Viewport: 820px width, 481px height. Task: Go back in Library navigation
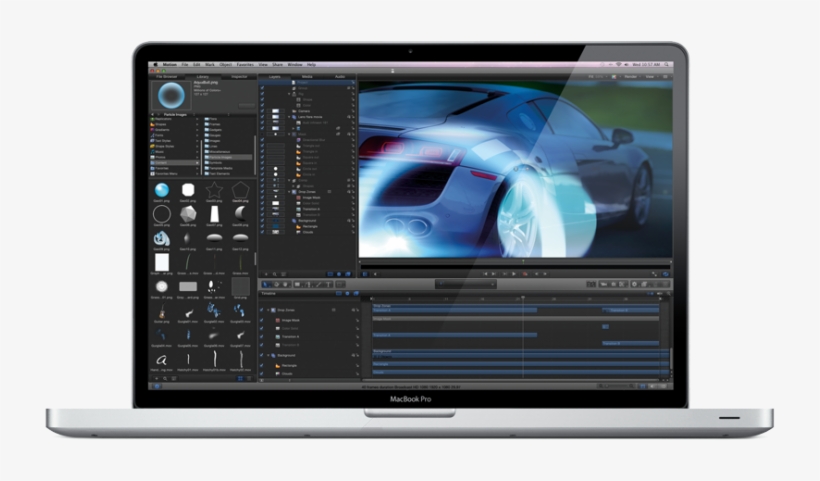click(152, 114)
